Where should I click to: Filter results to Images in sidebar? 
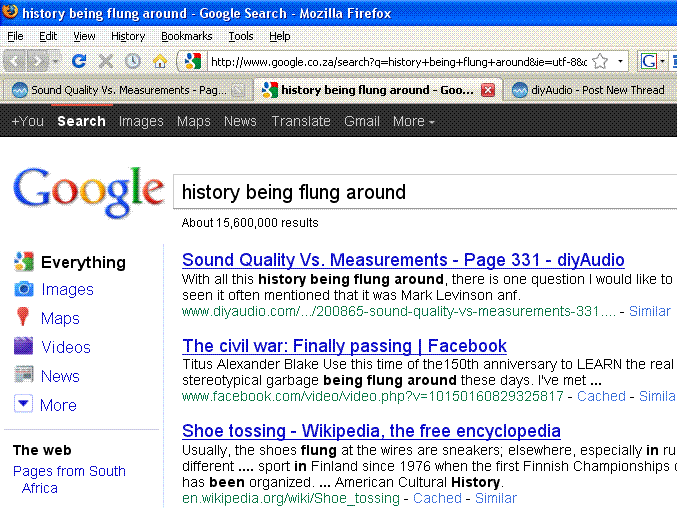point(67,290)
